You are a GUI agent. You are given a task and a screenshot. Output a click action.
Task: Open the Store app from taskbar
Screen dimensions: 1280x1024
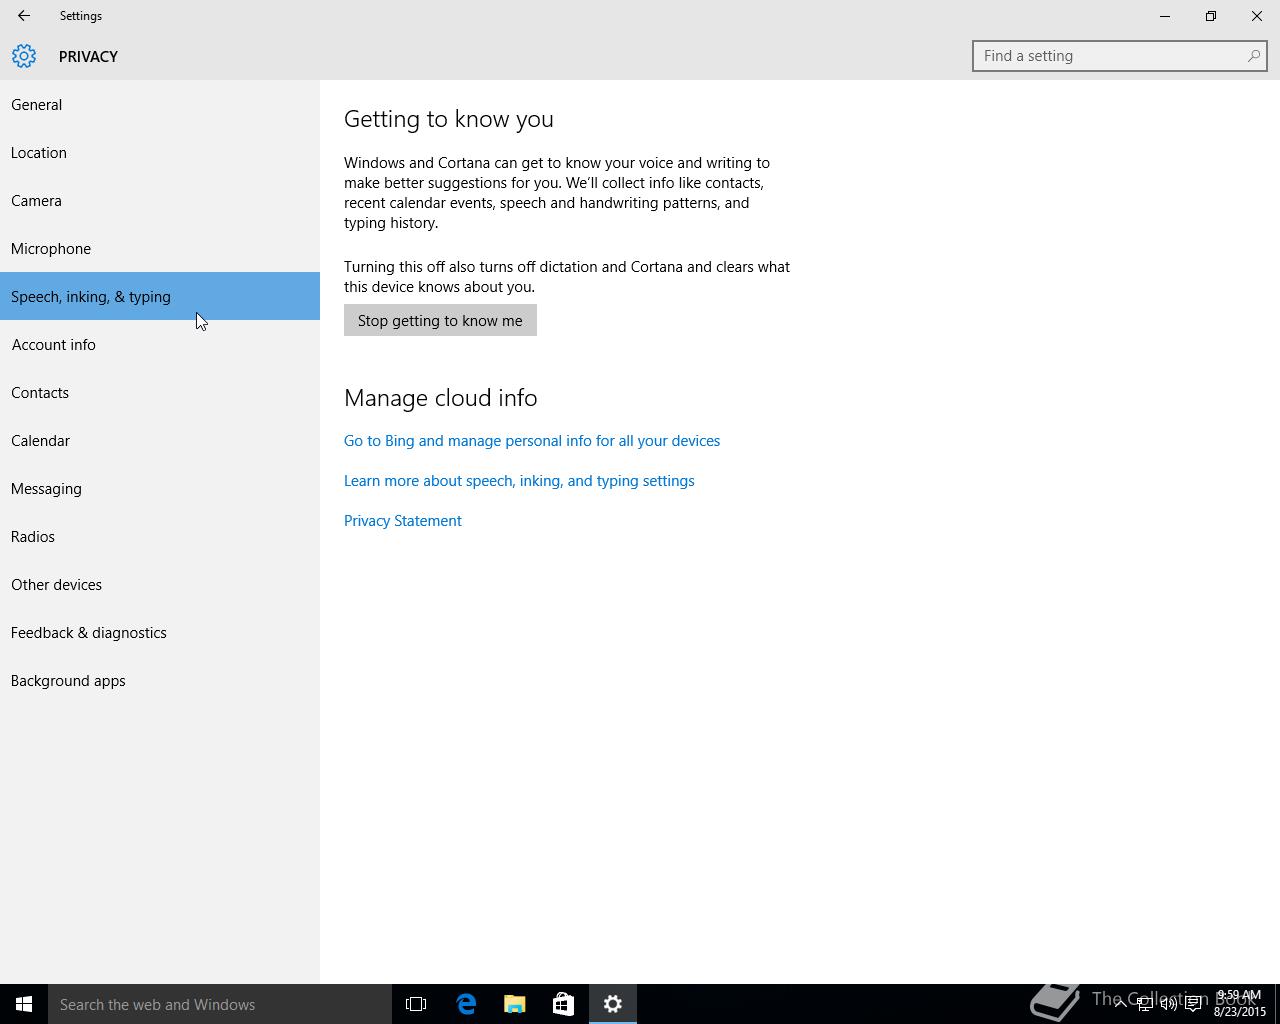pos(563,1004)
